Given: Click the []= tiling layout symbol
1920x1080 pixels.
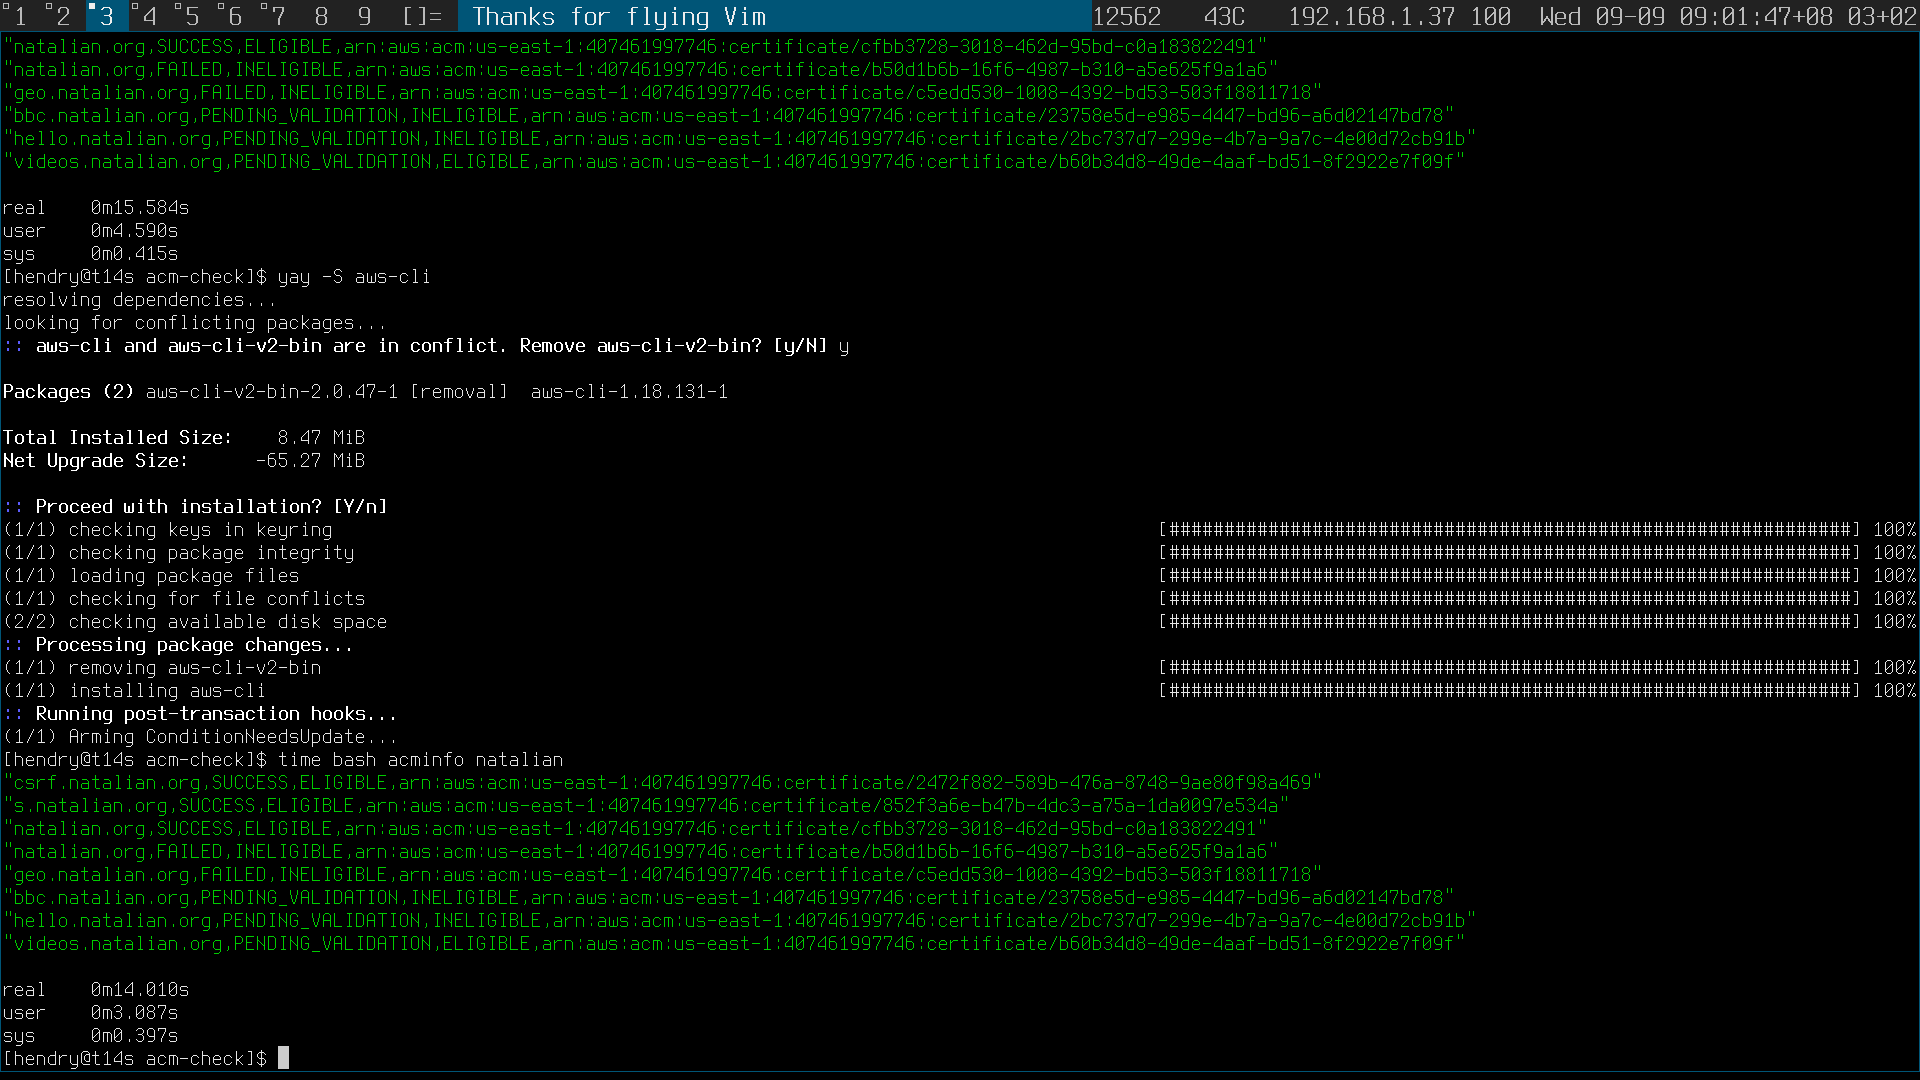Looking at the screenshot, I should [x=421, y=16].
